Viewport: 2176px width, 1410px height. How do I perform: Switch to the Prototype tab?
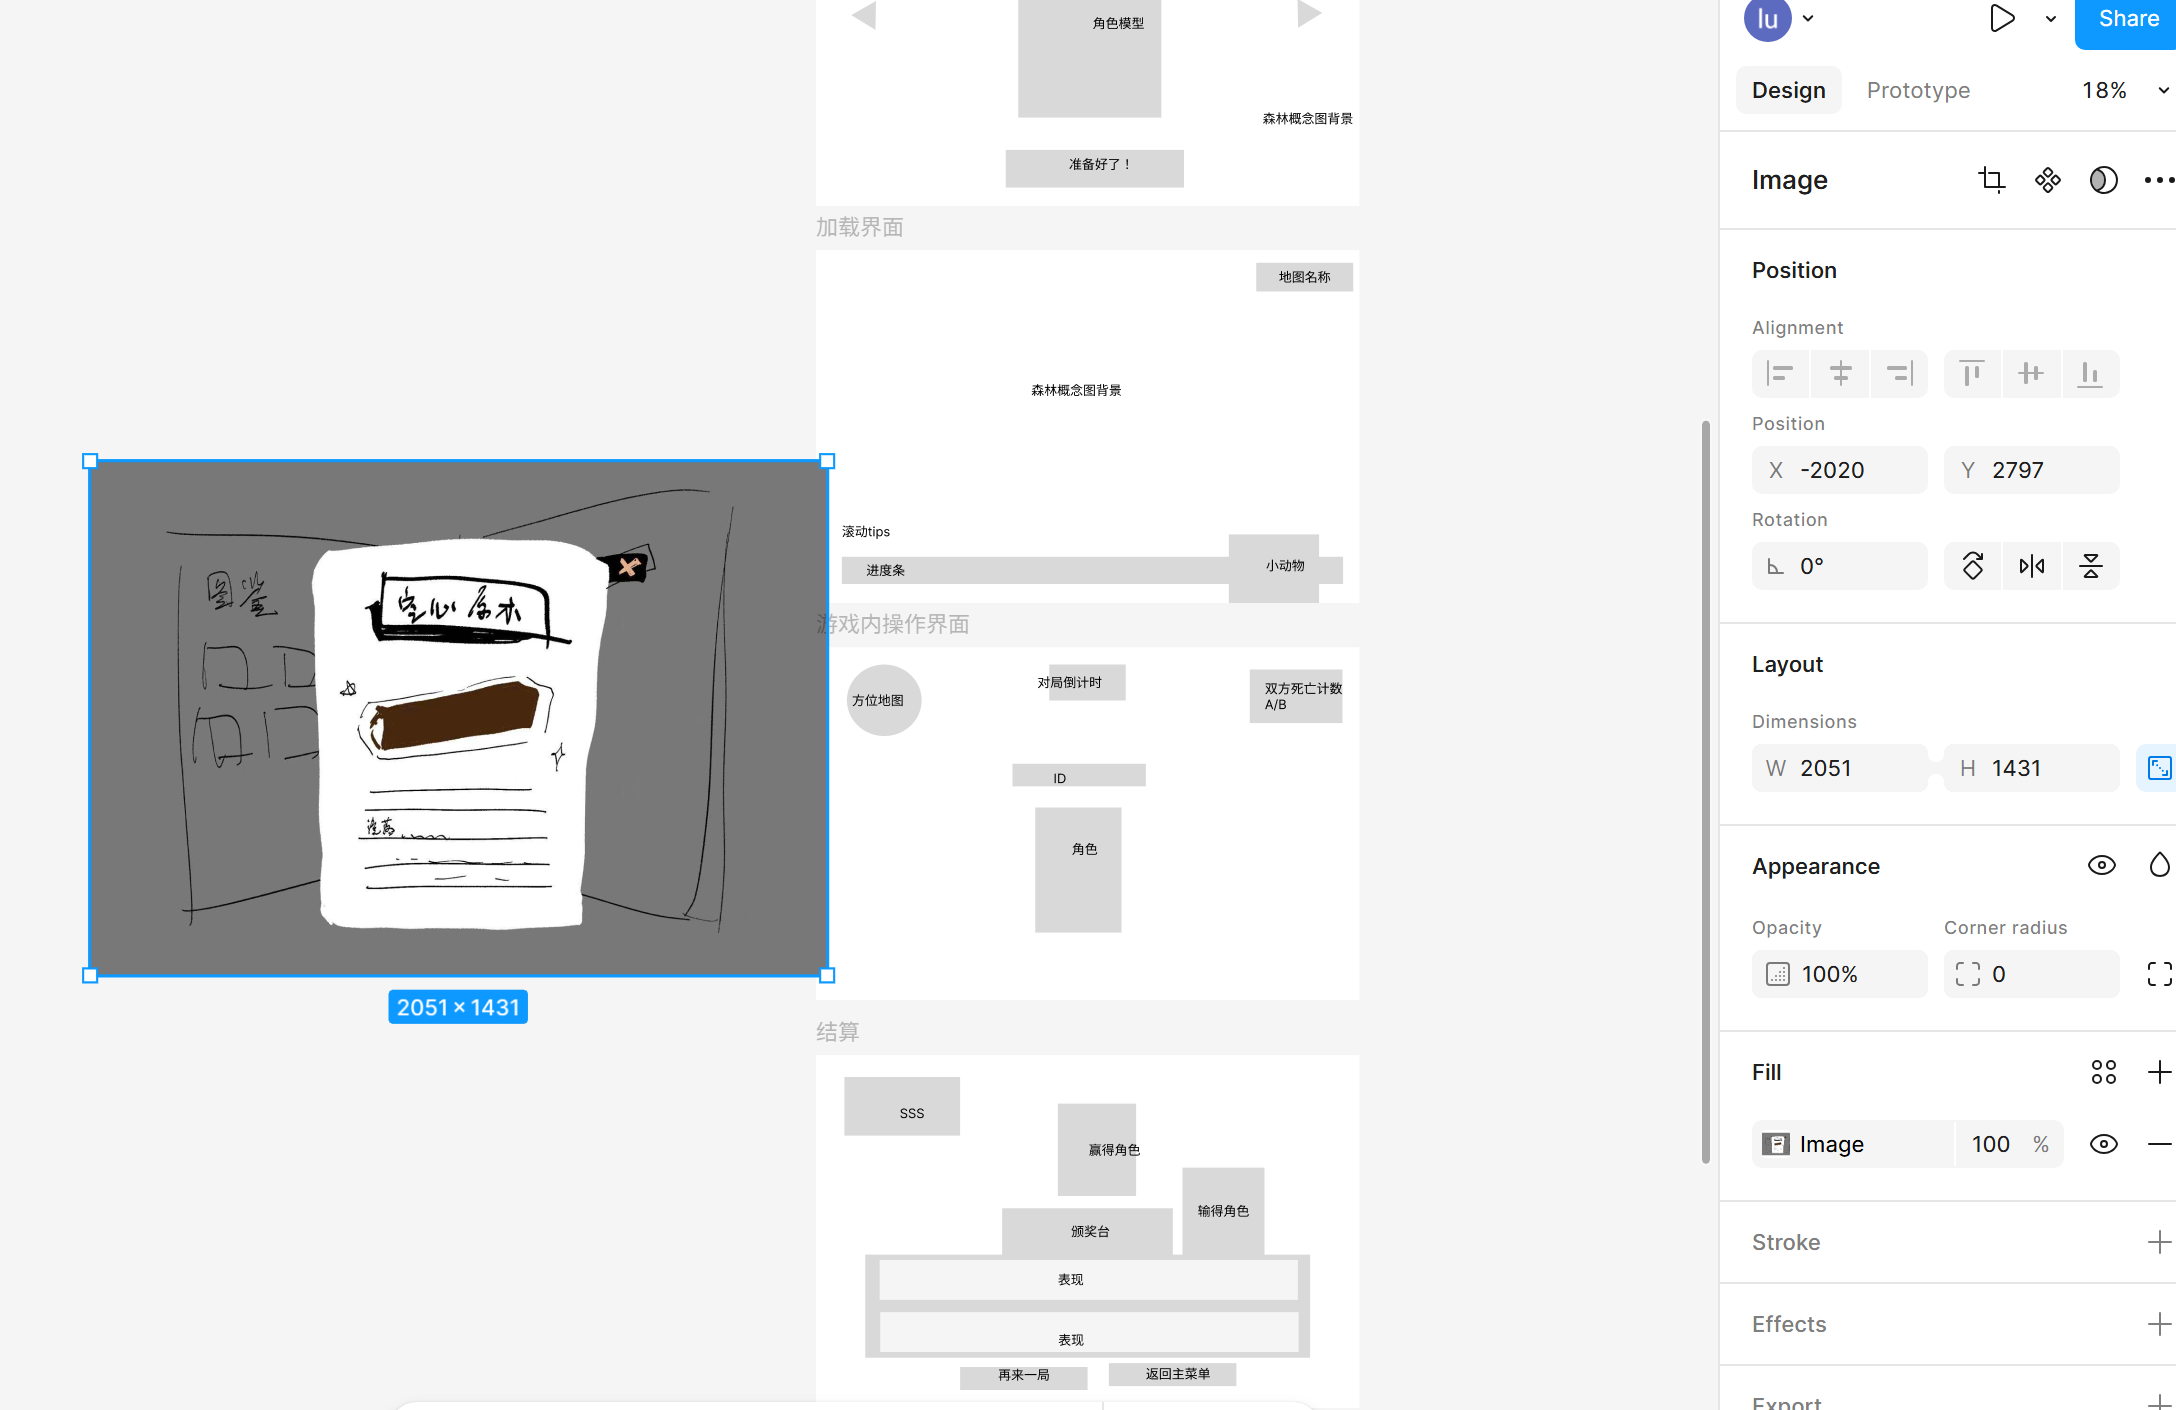1918,90
